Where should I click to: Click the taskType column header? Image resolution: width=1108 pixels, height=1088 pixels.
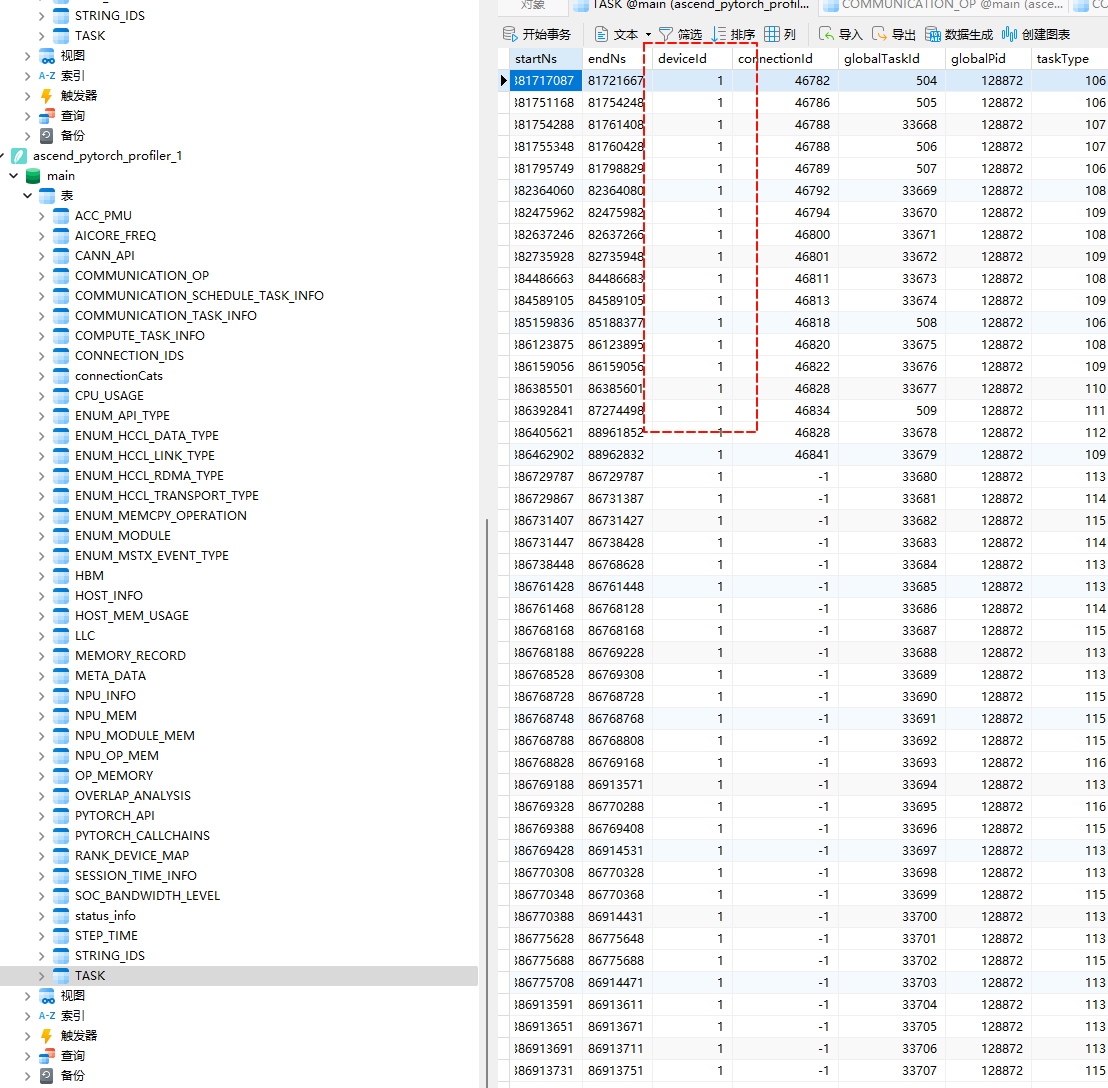tap(1069, 59)
